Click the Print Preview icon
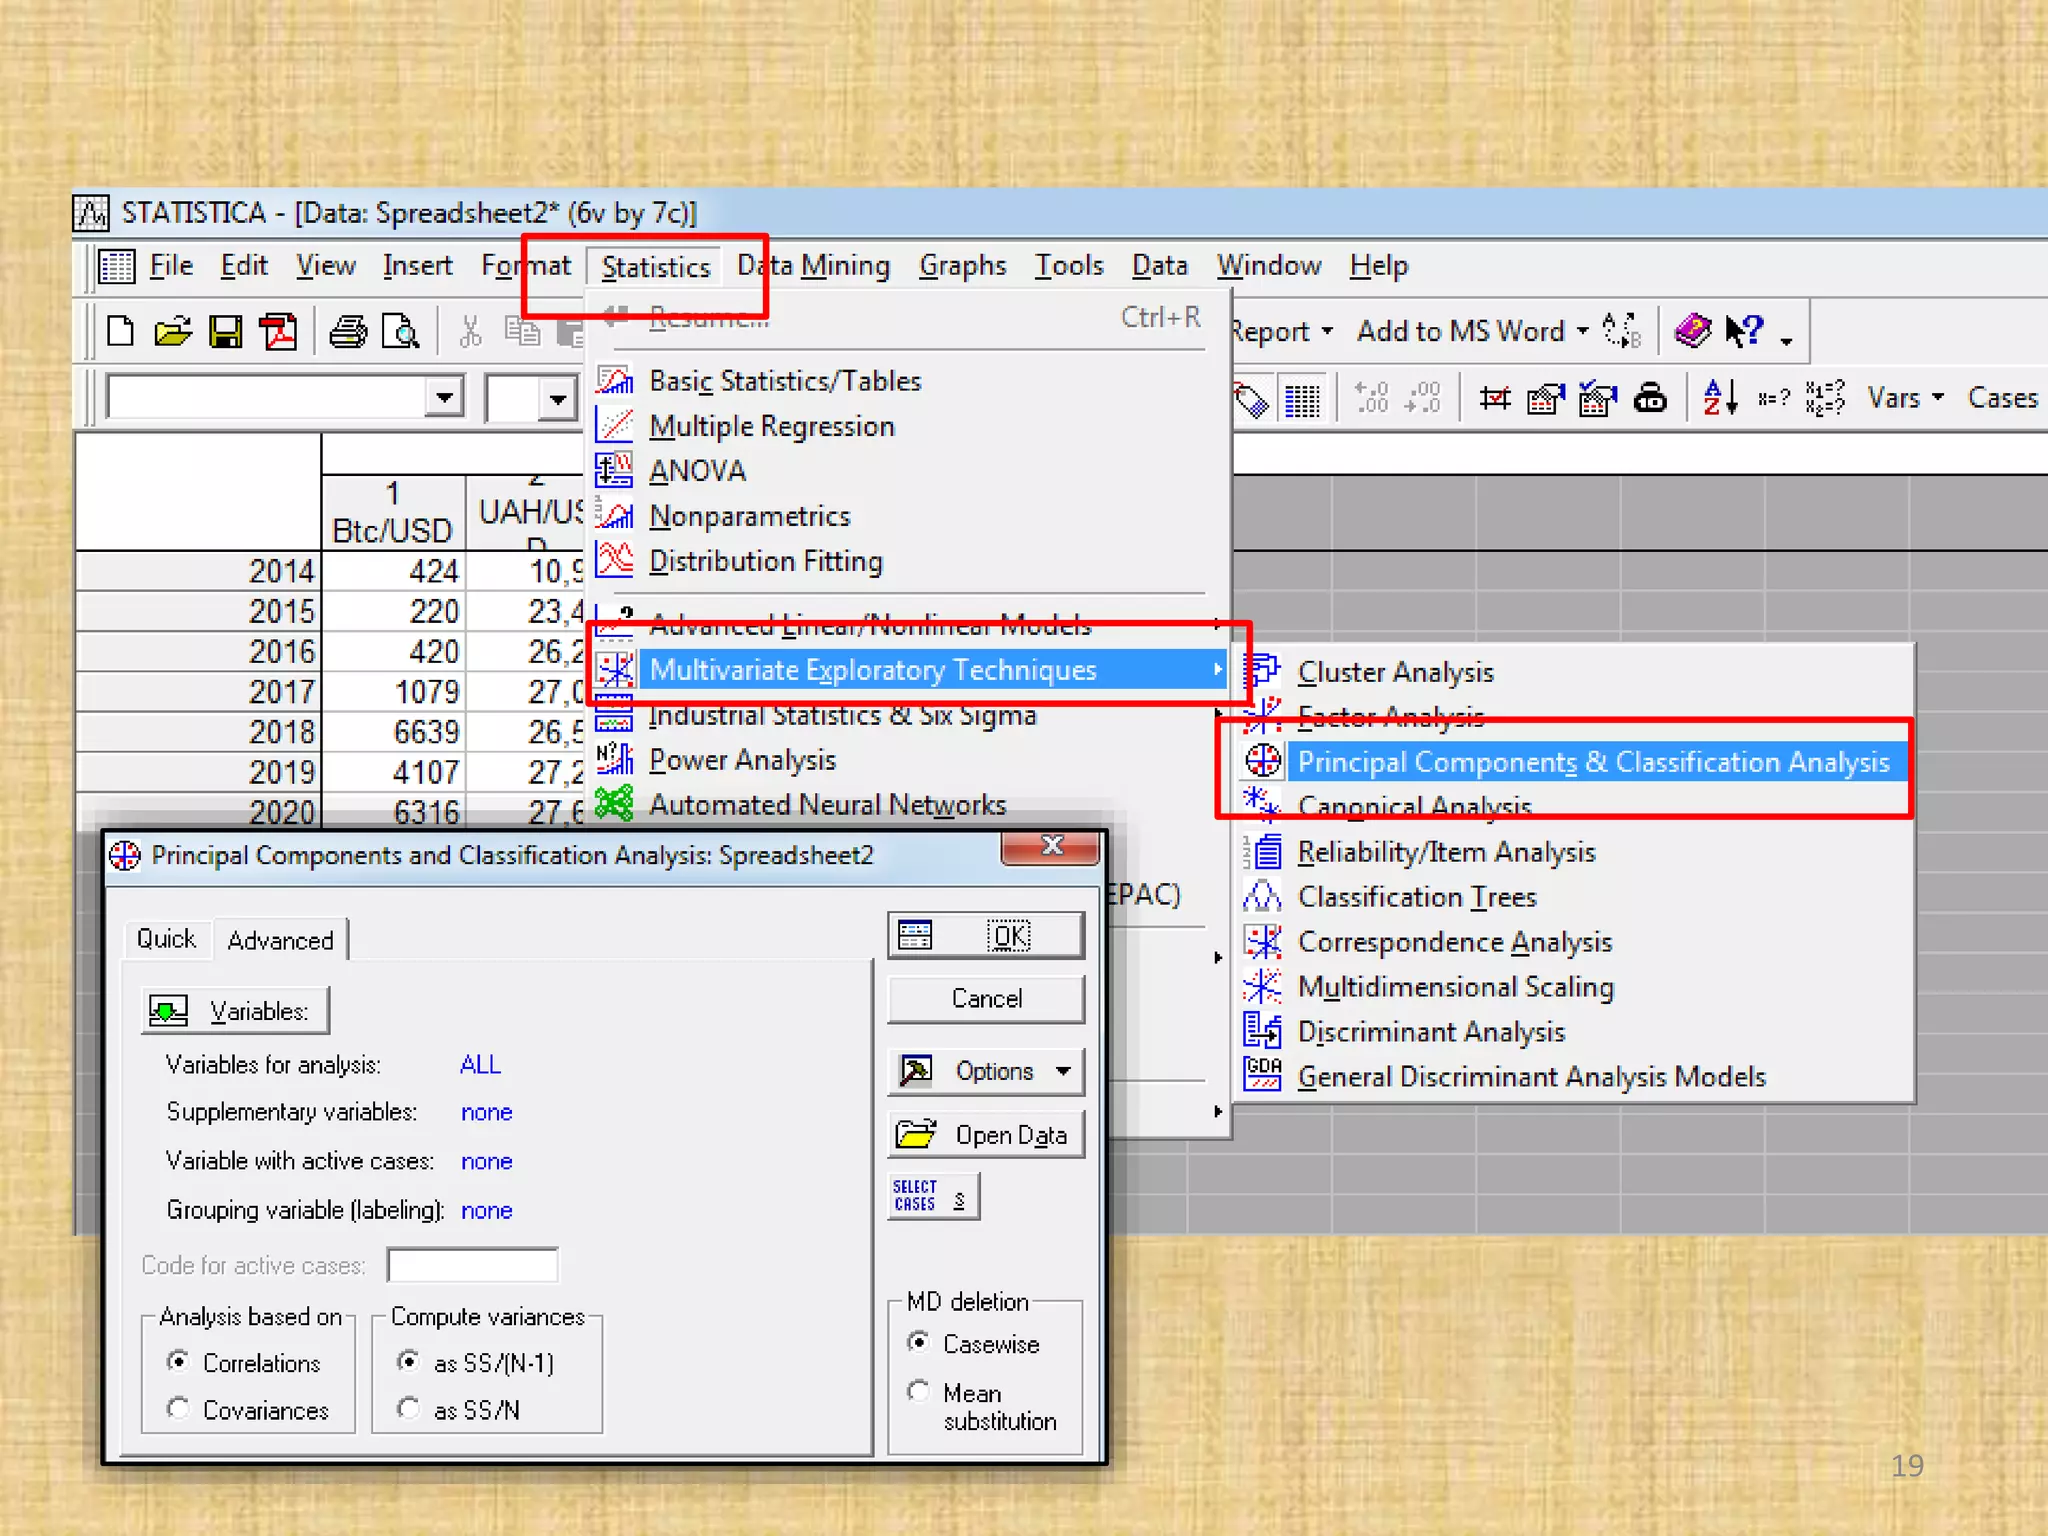Viewport: 2048px width, 1536px height. [401, 331]
